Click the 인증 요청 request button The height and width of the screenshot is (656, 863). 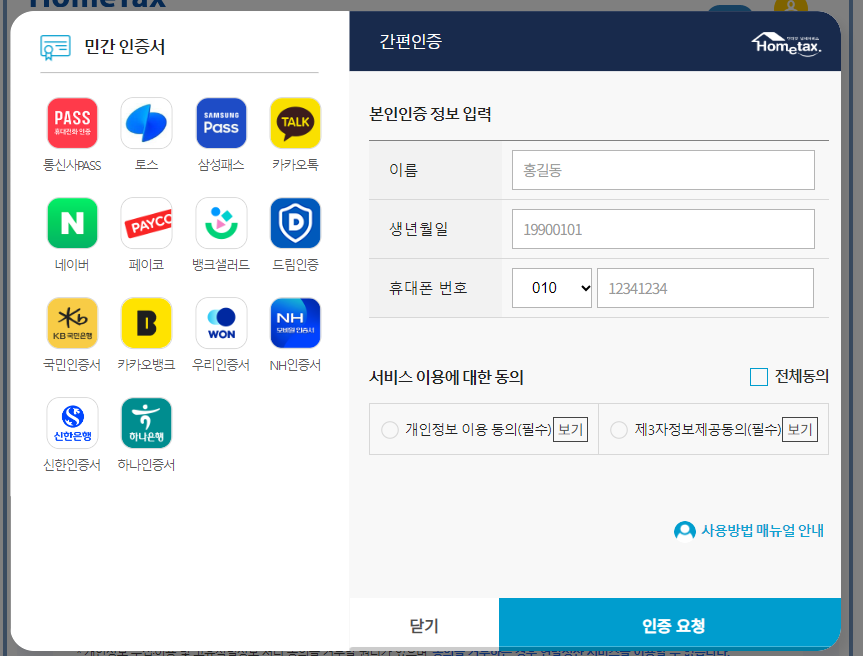[x=670, y=626]
